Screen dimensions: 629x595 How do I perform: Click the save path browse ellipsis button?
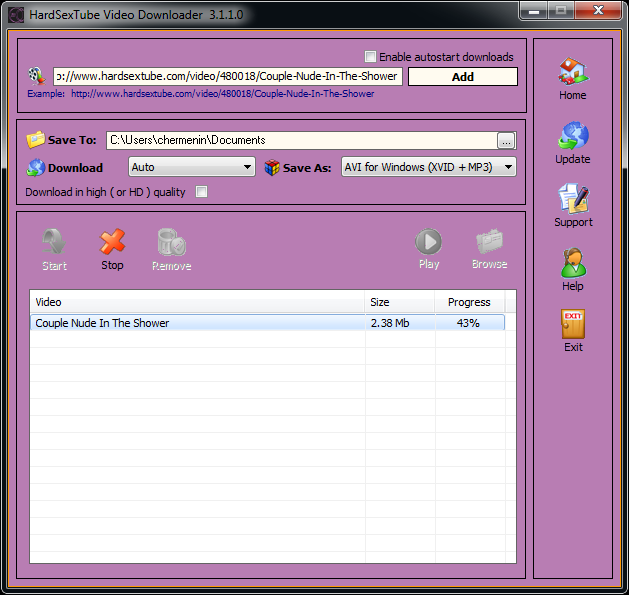pyautogui.click(x=506, y=141)
